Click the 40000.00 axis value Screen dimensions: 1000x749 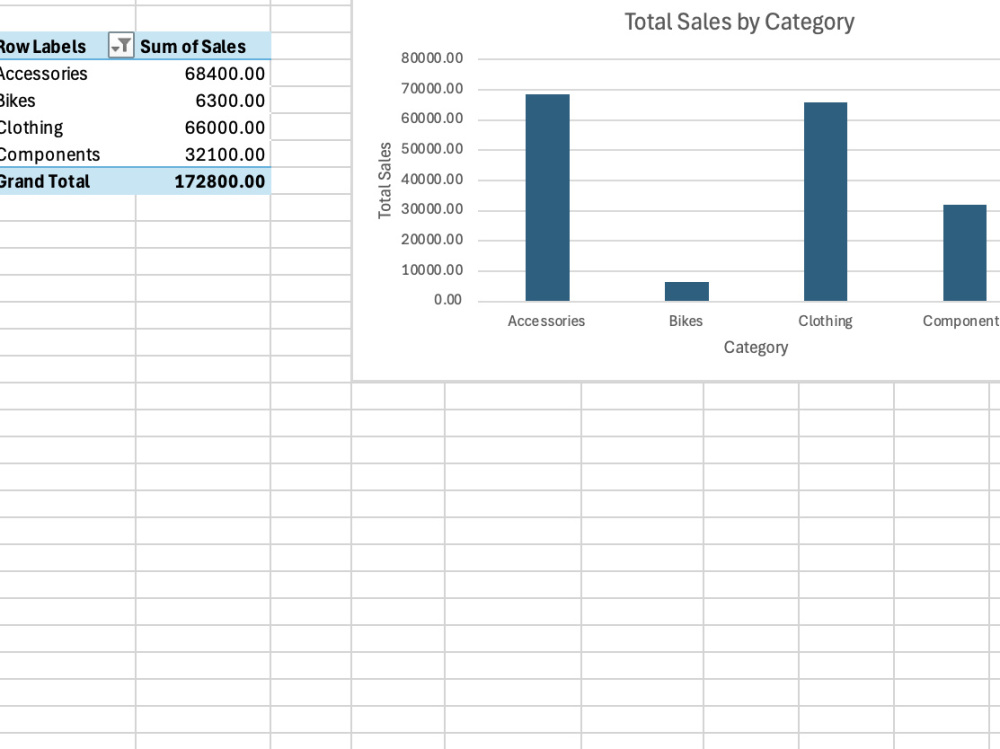point(432,179)
